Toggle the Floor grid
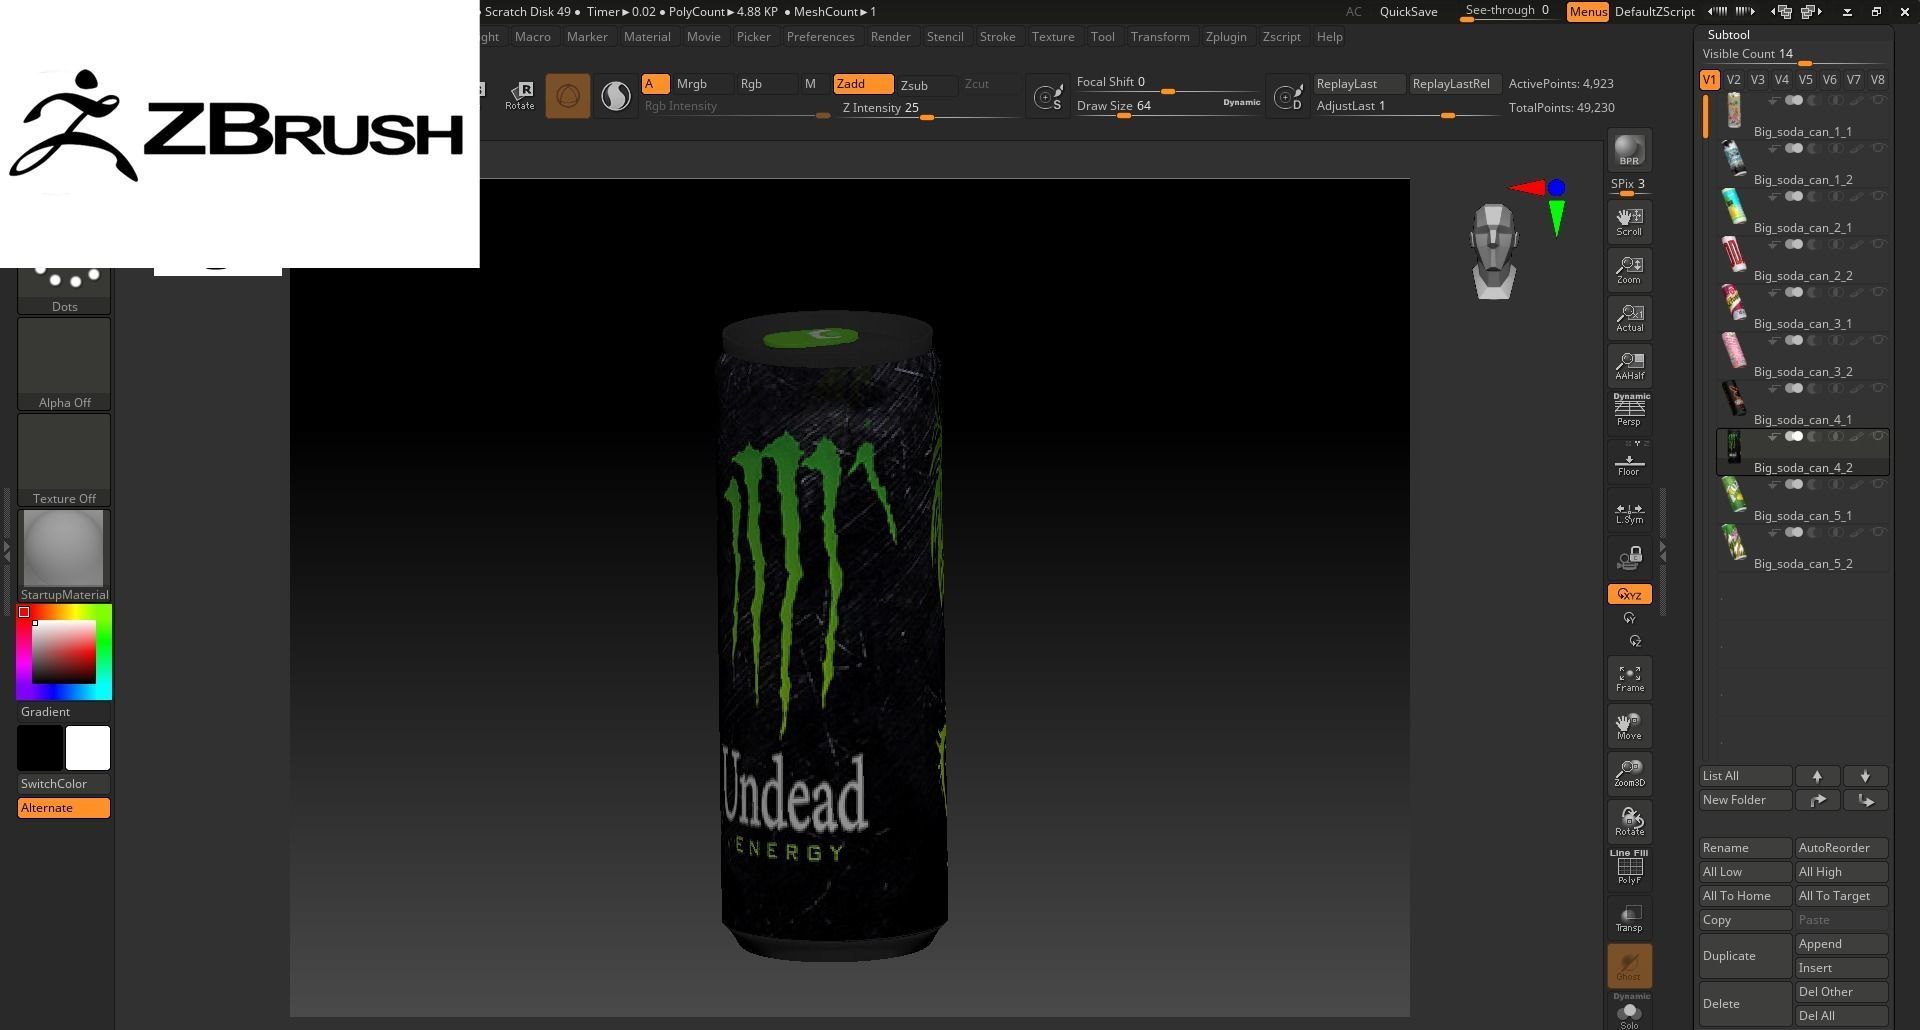Viewport: 1920px width, 1030px height. 1629,464
